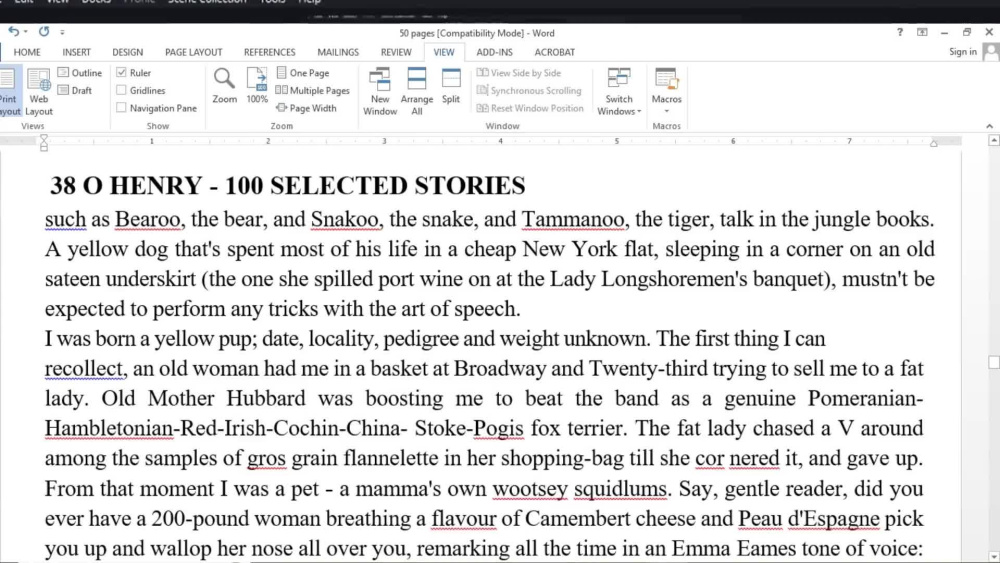The height and width of the screenshot is (563, 1000).
Task: Open the REVIEW ribbon tab
Action: point(396,52)
